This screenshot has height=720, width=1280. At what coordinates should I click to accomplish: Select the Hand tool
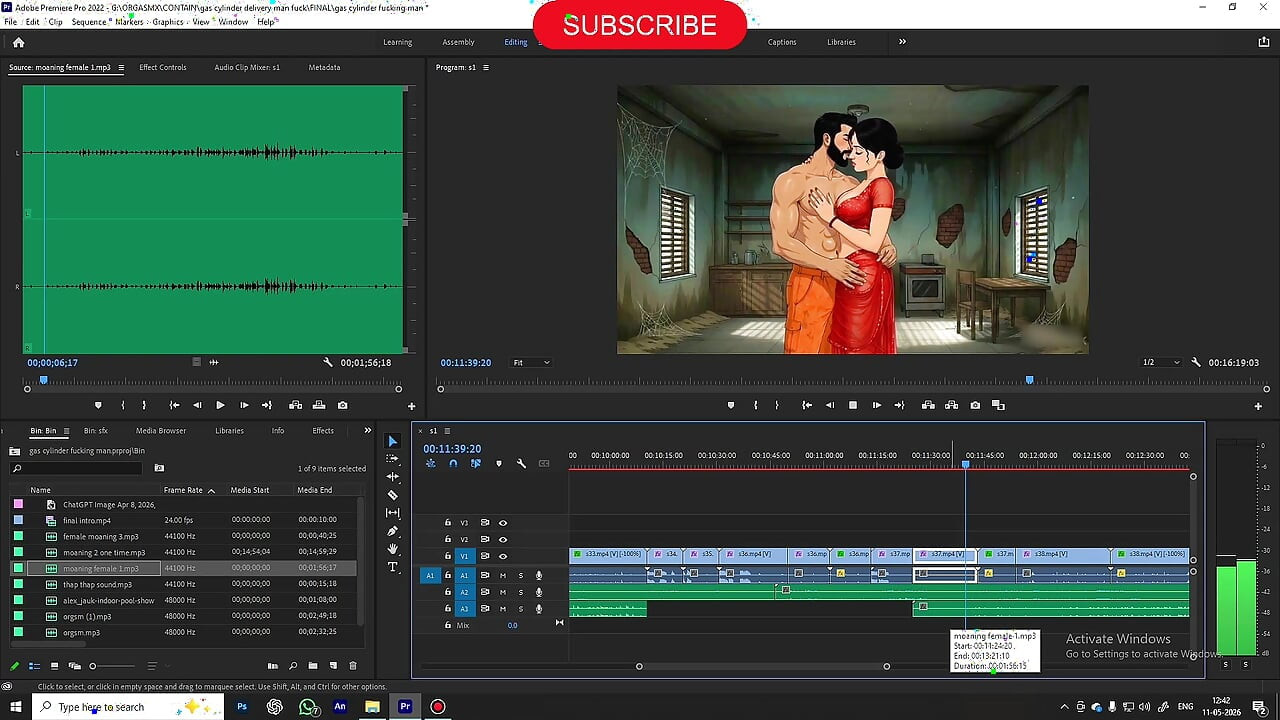click(392, 549)
